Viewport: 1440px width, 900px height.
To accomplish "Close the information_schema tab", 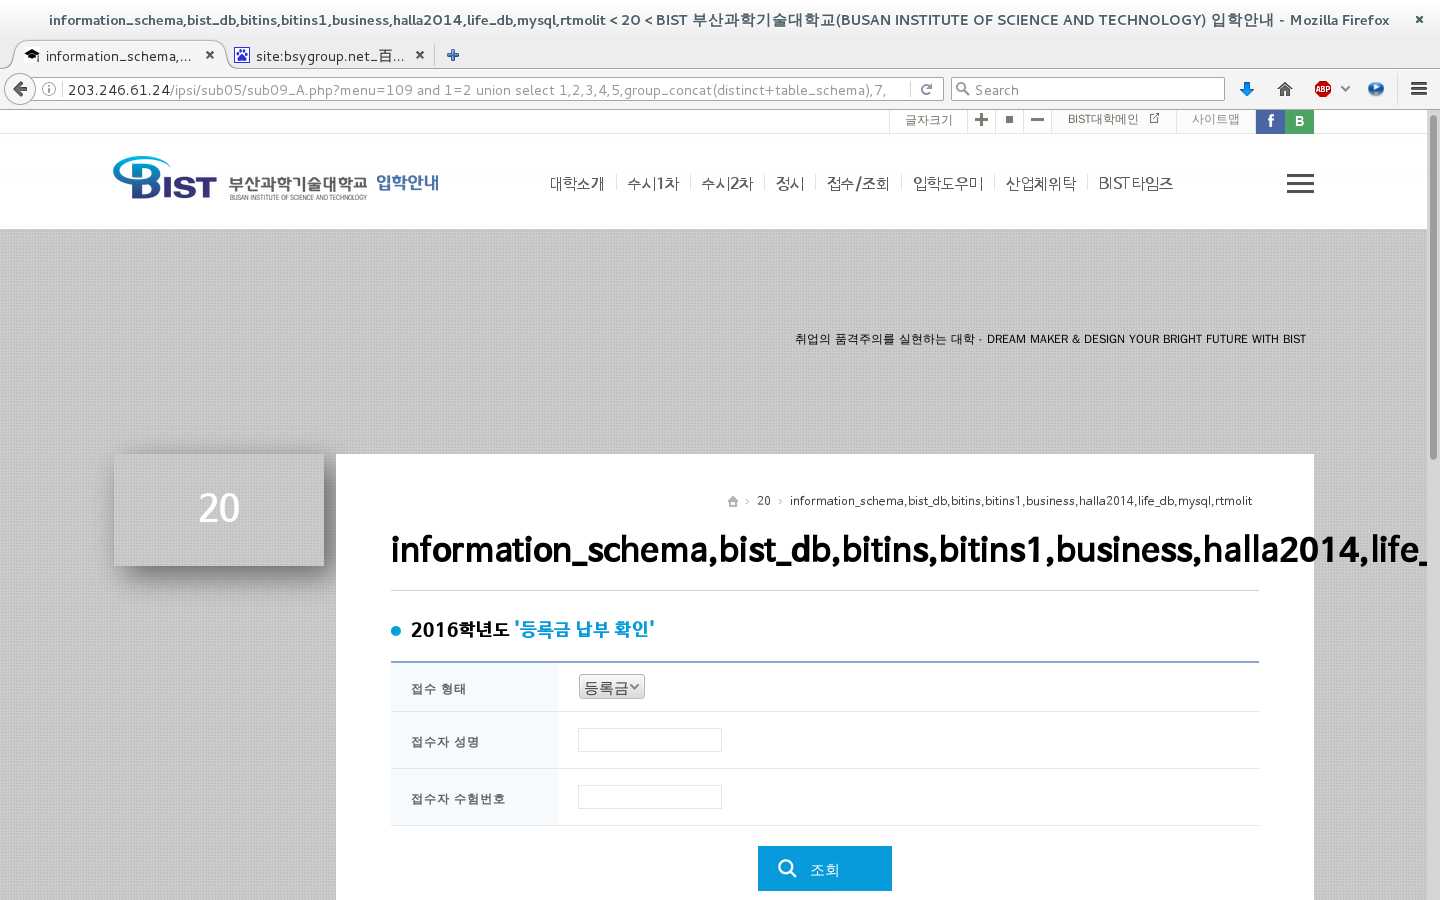I will click(209, 55).
